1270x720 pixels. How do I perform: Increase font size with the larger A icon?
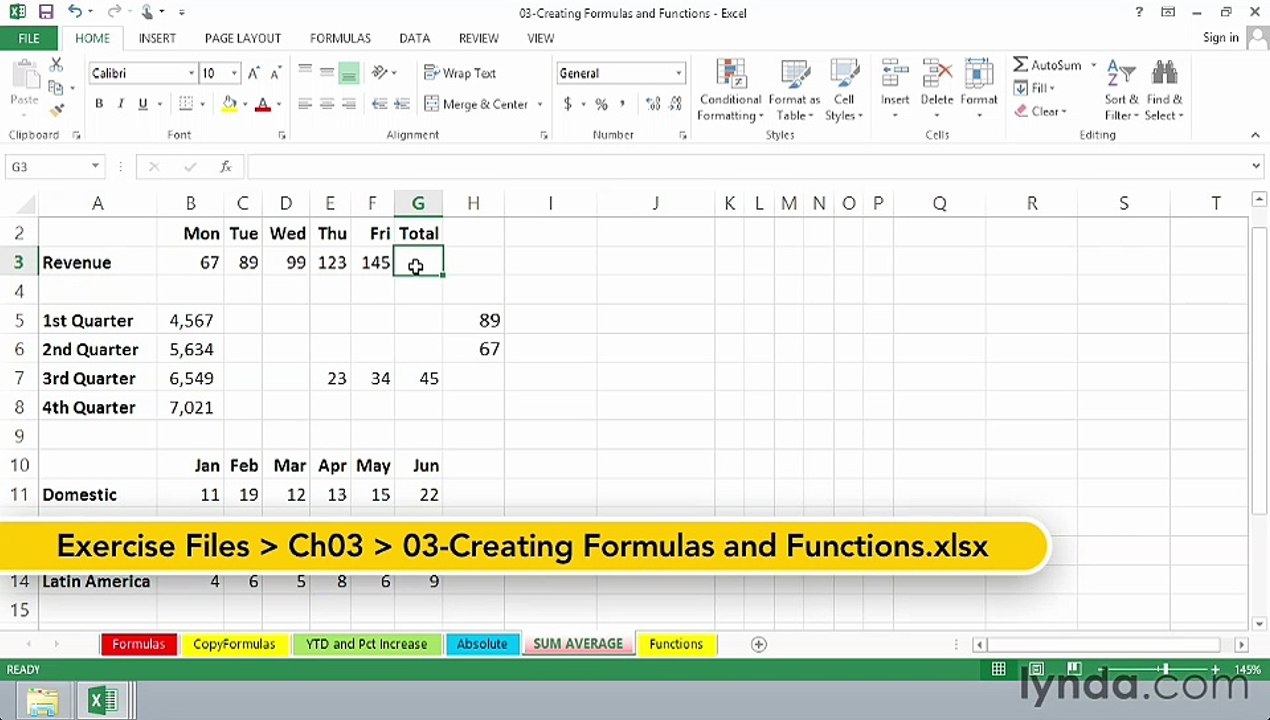(253, 73)
